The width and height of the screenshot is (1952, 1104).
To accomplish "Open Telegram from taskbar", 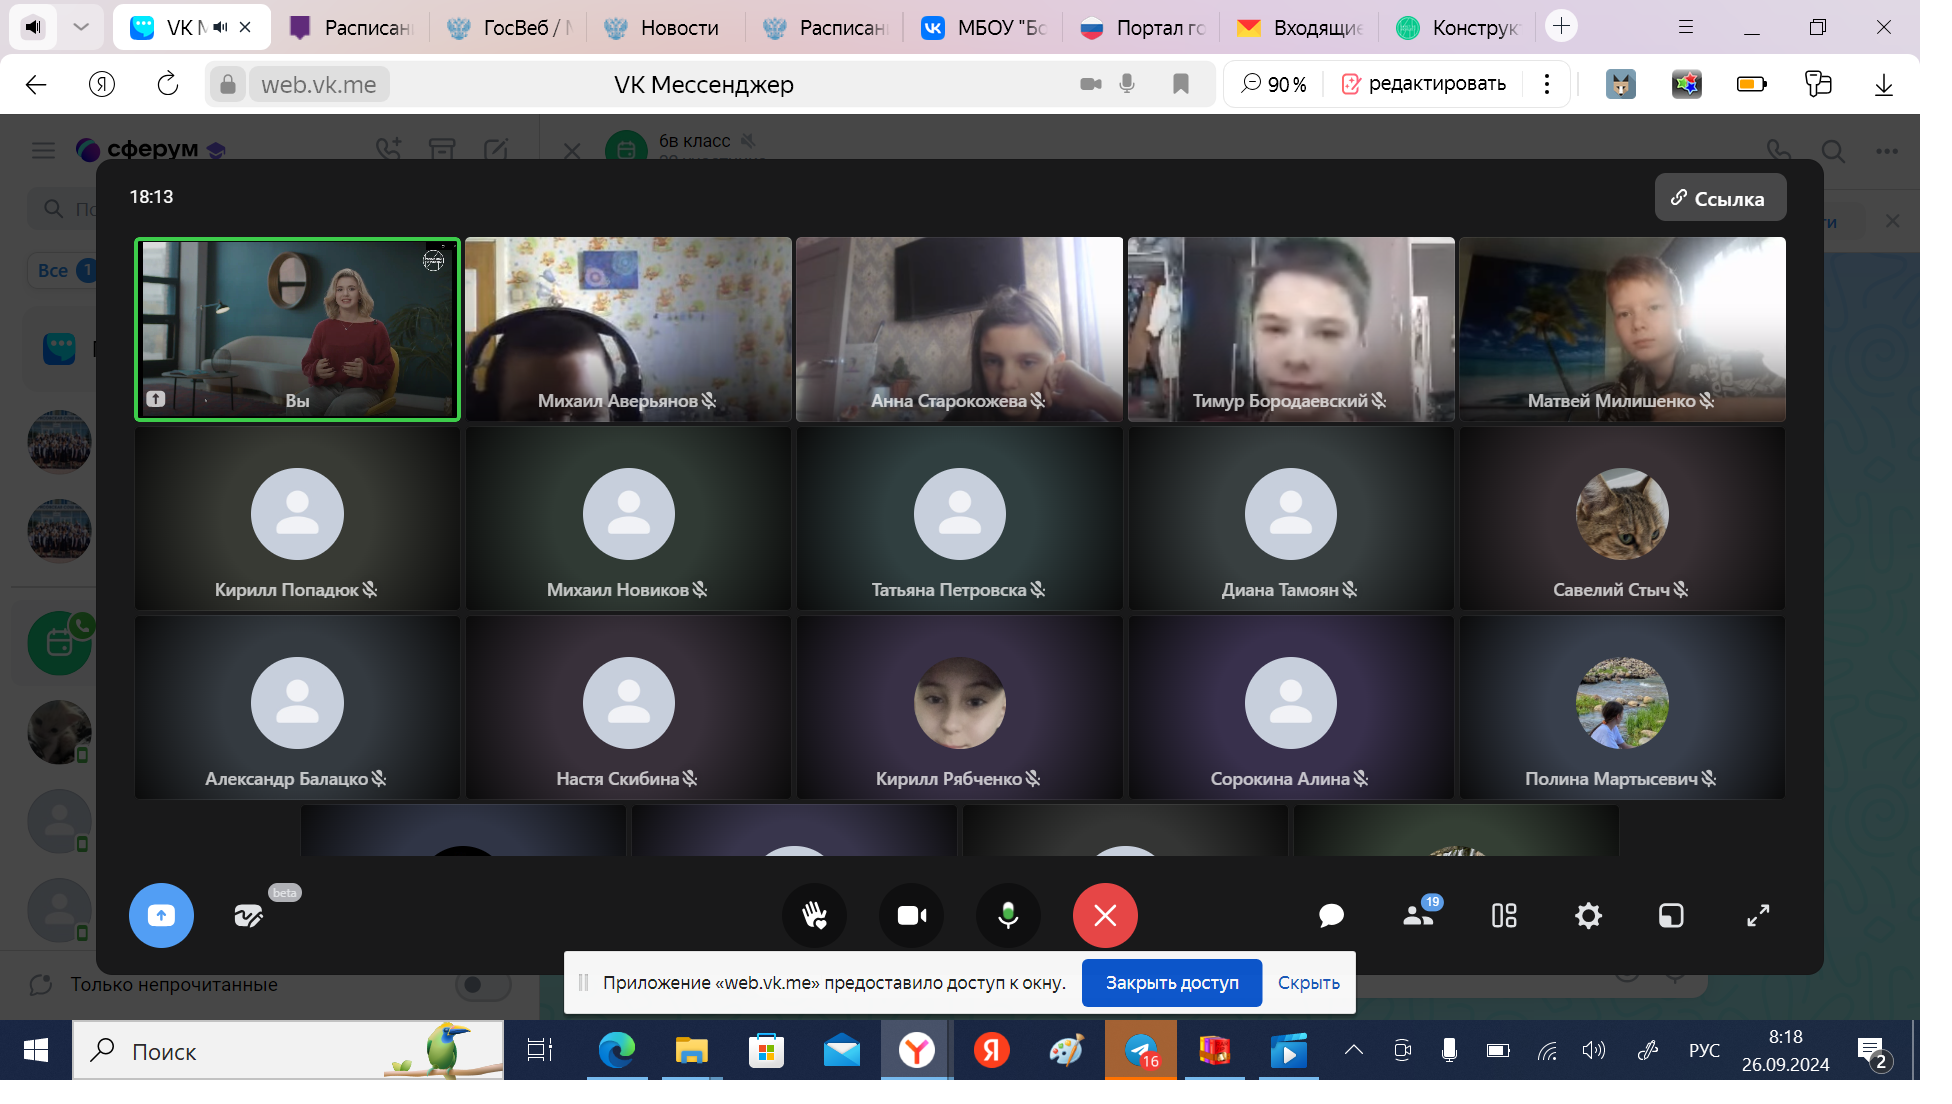I will point(1141,1050).
